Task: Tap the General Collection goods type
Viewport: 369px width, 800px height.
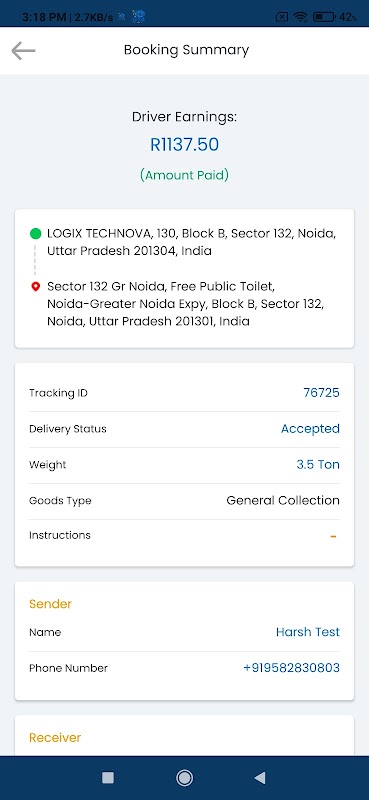Action: [x=283, y=501]
